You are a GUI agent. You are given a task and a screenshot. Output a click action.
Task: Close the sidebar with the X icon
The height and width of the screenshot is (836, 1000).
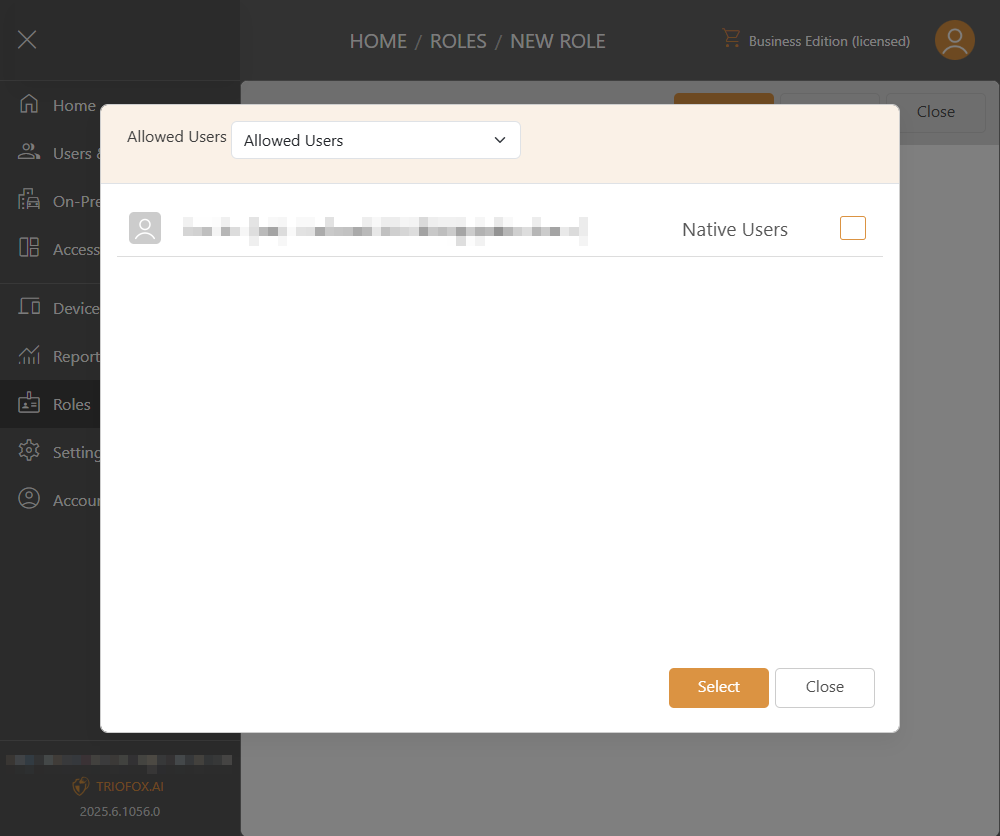click(x=27, y=40)
